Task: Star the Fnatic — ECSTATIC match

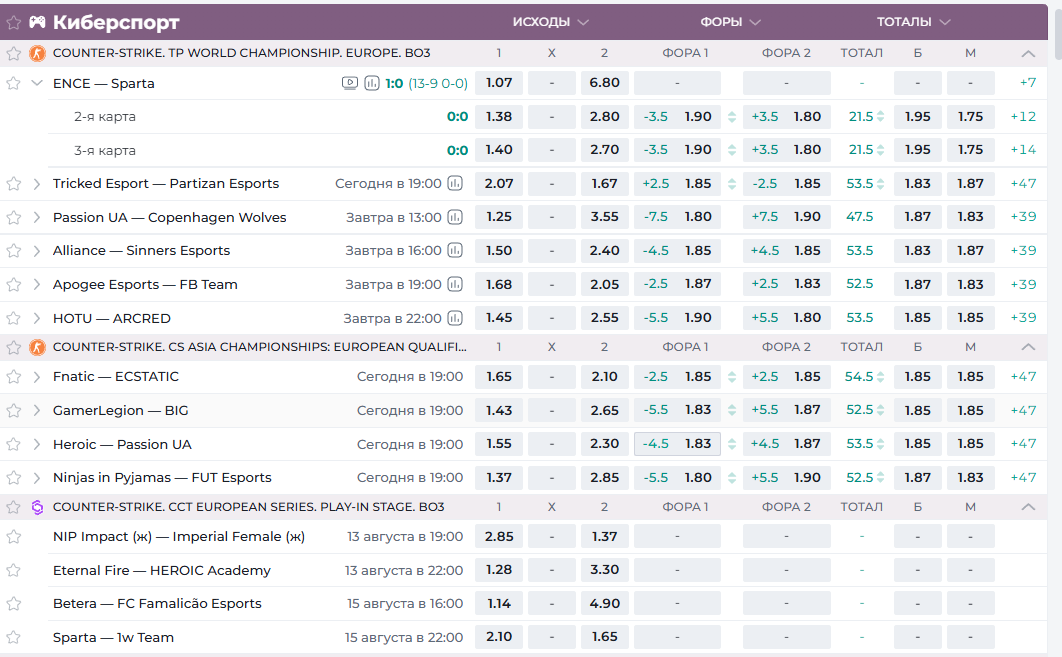Action: coord(14,377)
